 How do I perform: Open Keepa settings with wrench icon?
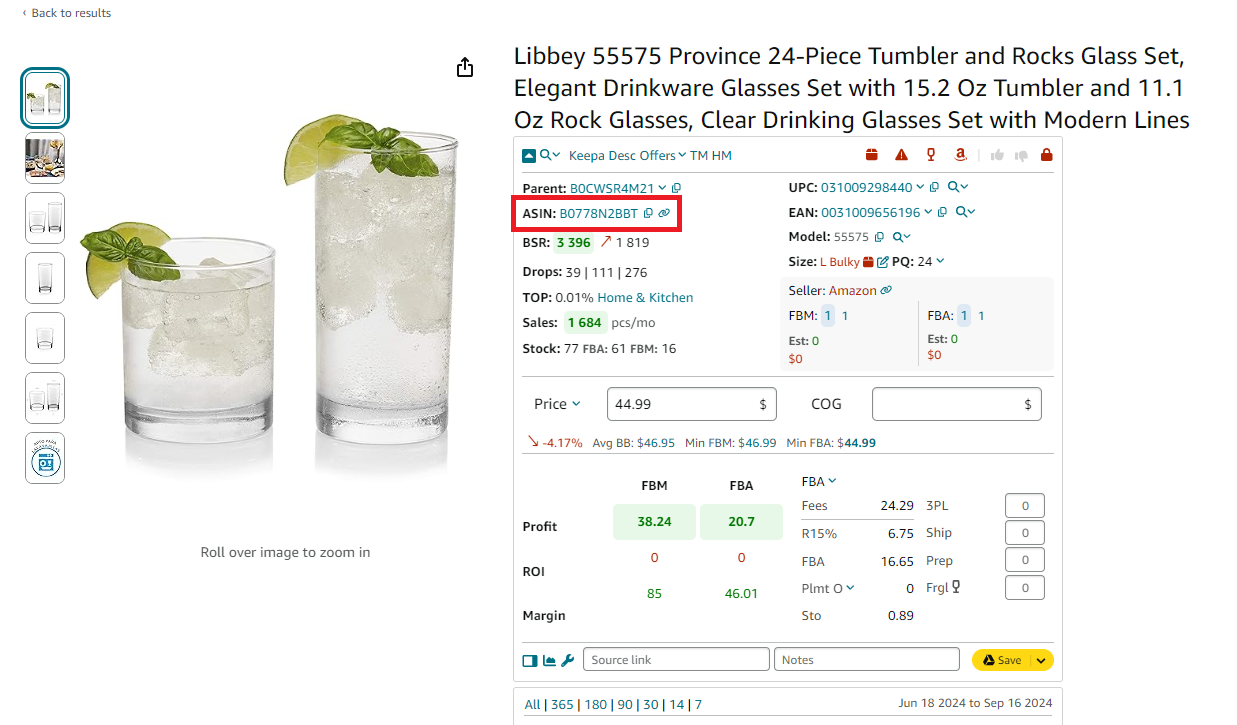(566, 660)
